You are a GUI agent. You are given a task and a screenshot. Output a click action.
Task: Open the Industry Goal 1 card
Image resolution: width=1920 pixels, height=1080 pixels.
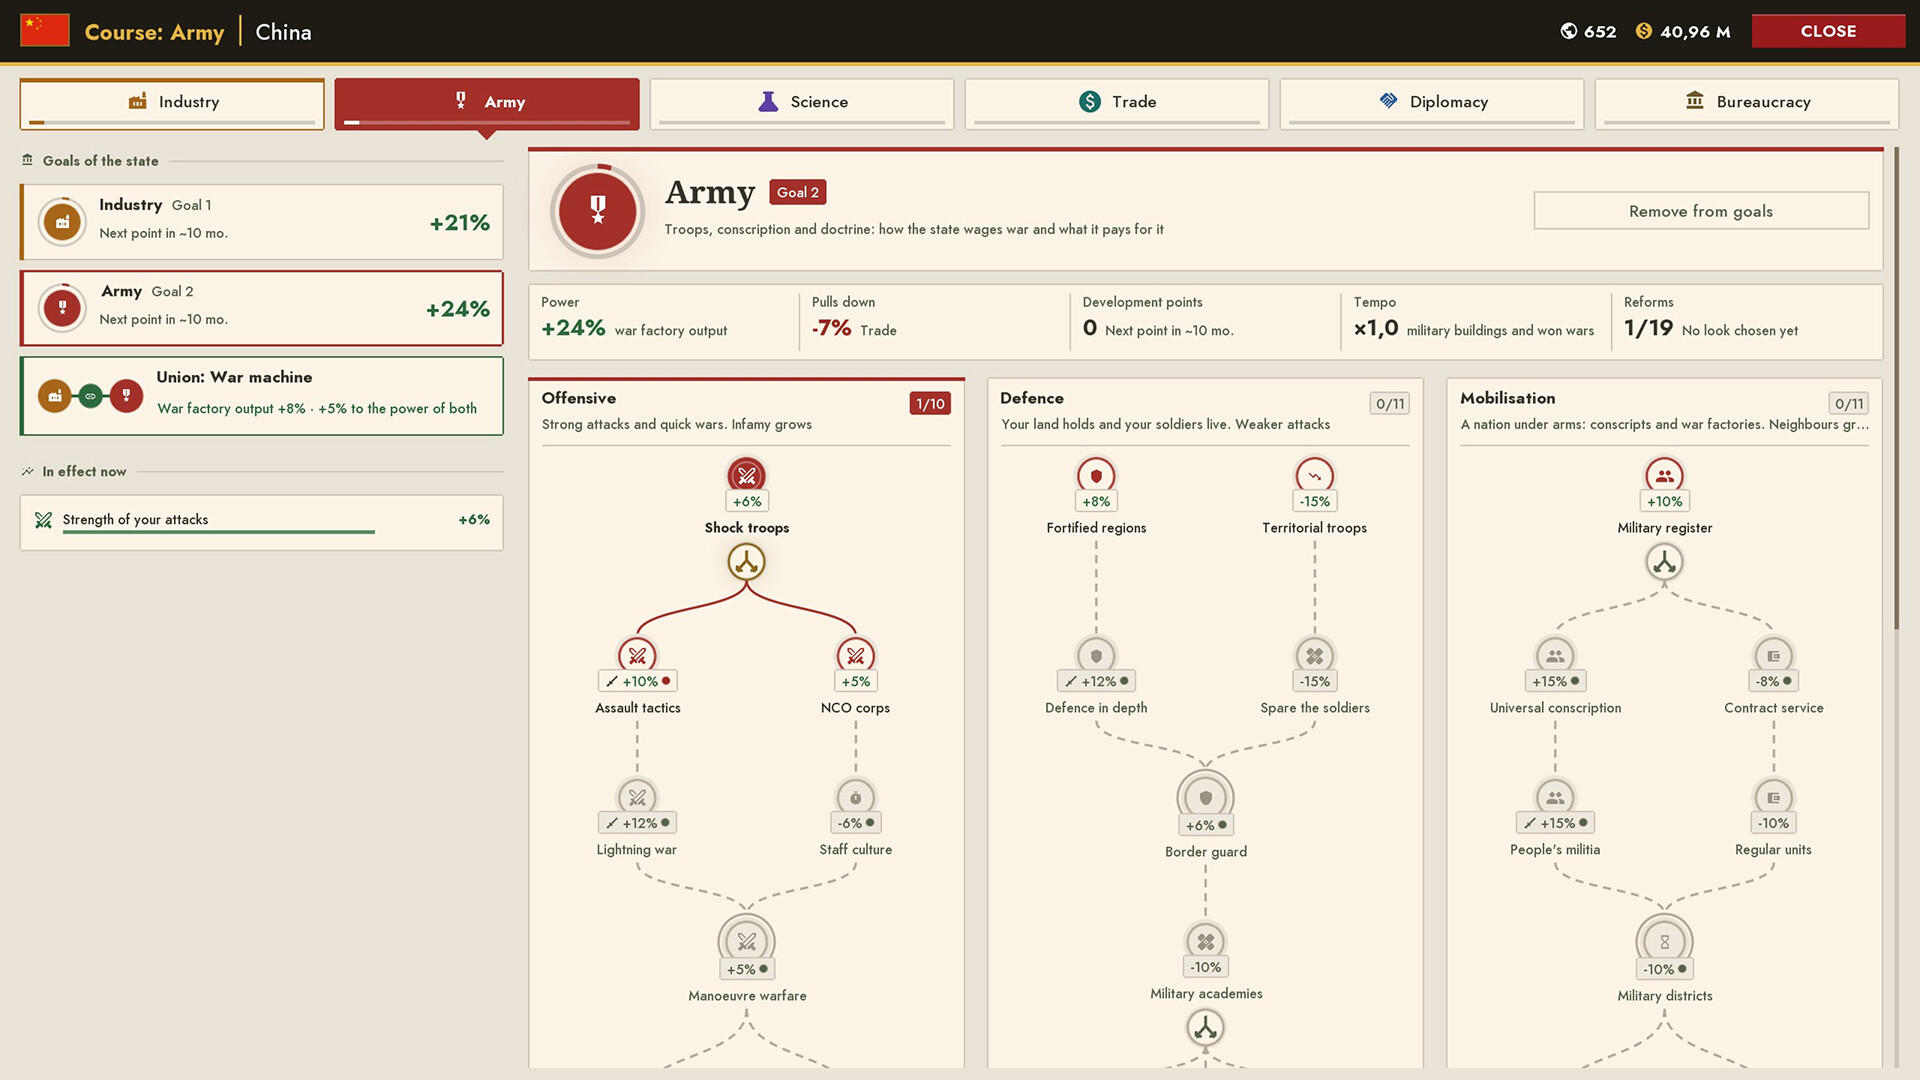[262, 222]
